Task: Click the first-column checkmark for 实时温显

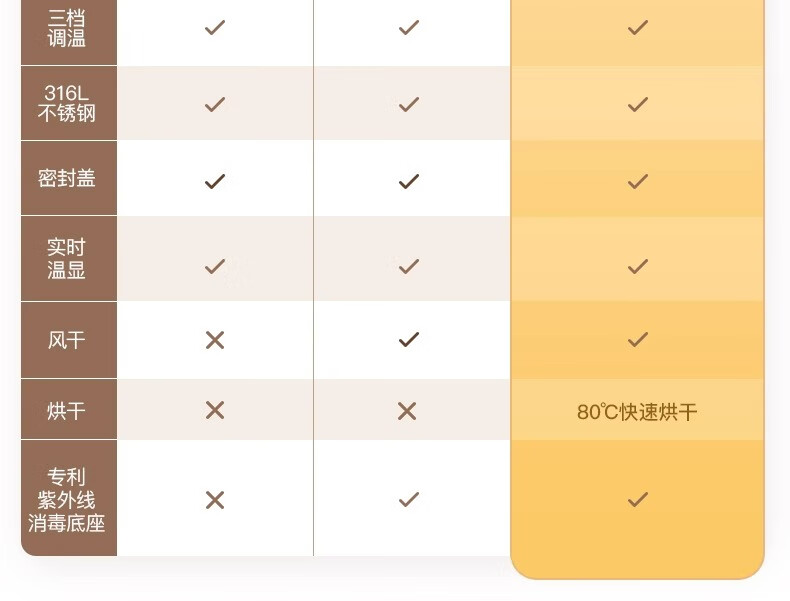Action: tap(215, 266)
